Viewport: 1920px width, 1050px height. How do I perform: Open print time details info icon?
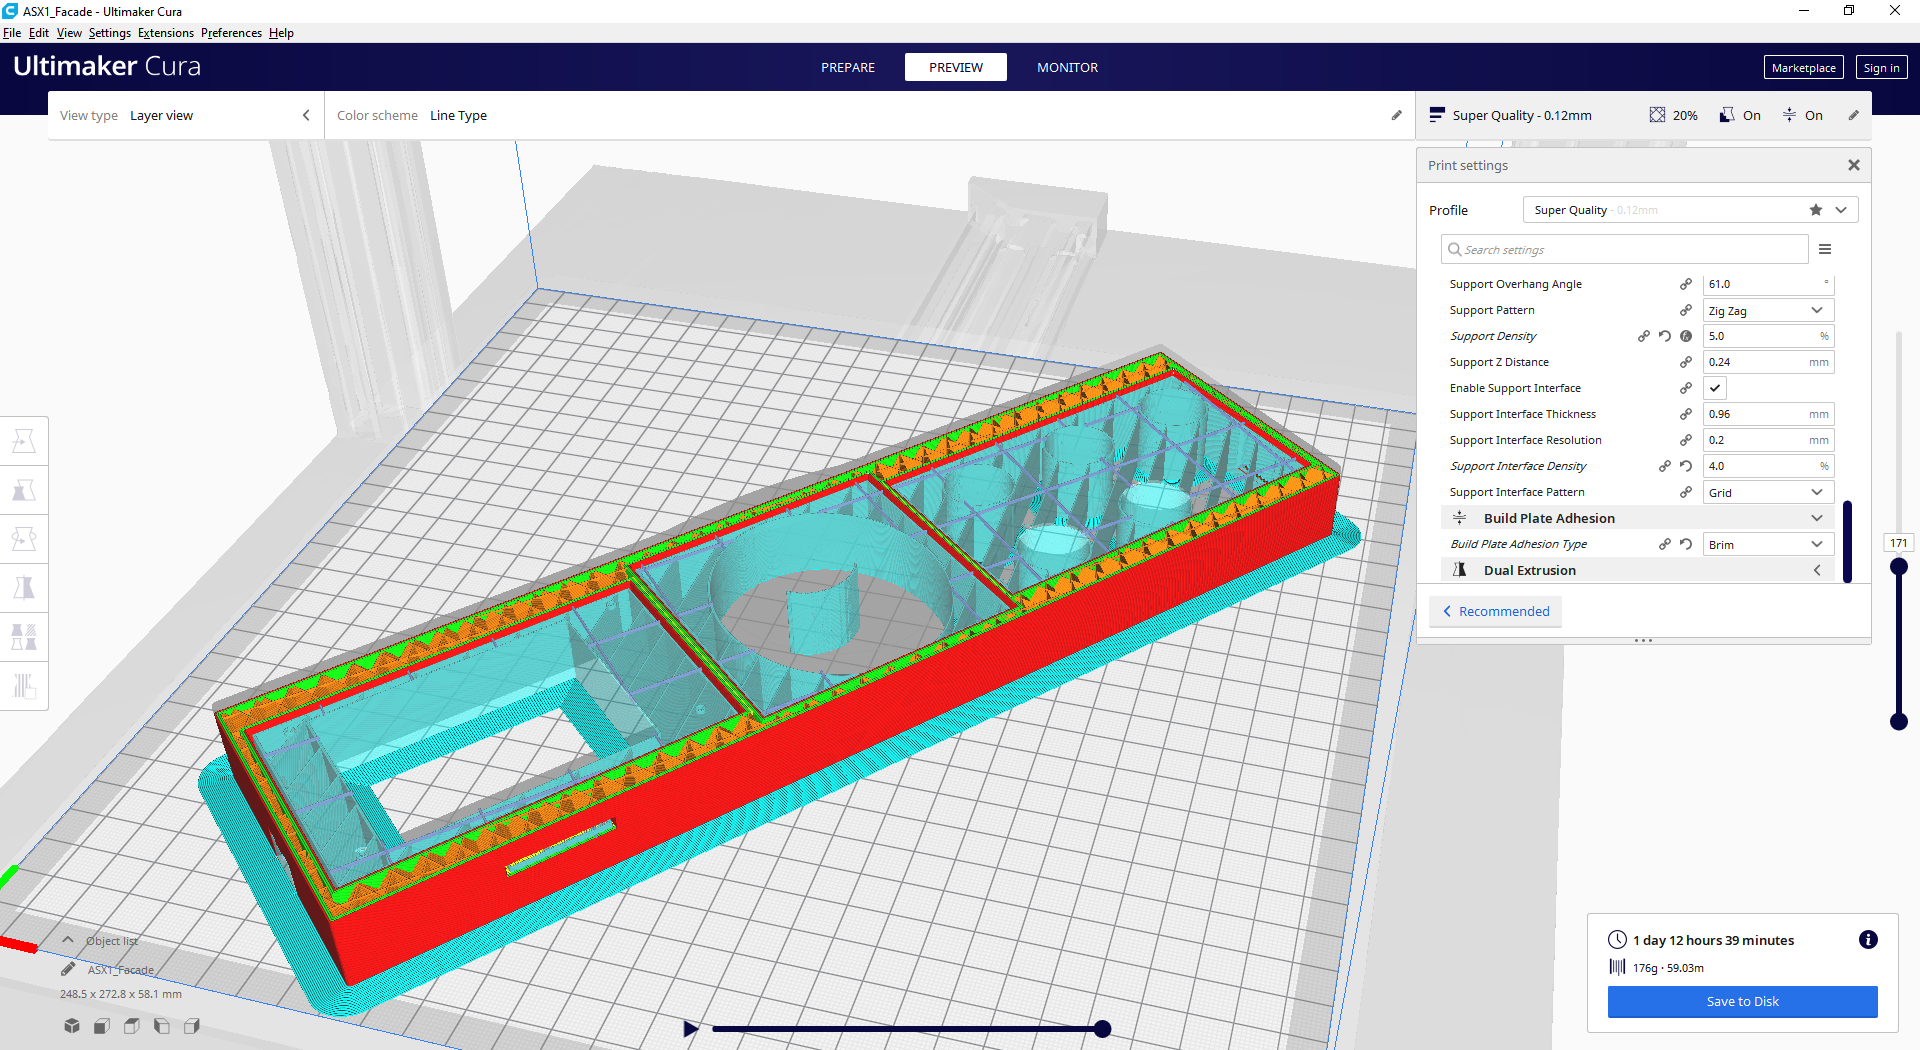[1868, 940]
